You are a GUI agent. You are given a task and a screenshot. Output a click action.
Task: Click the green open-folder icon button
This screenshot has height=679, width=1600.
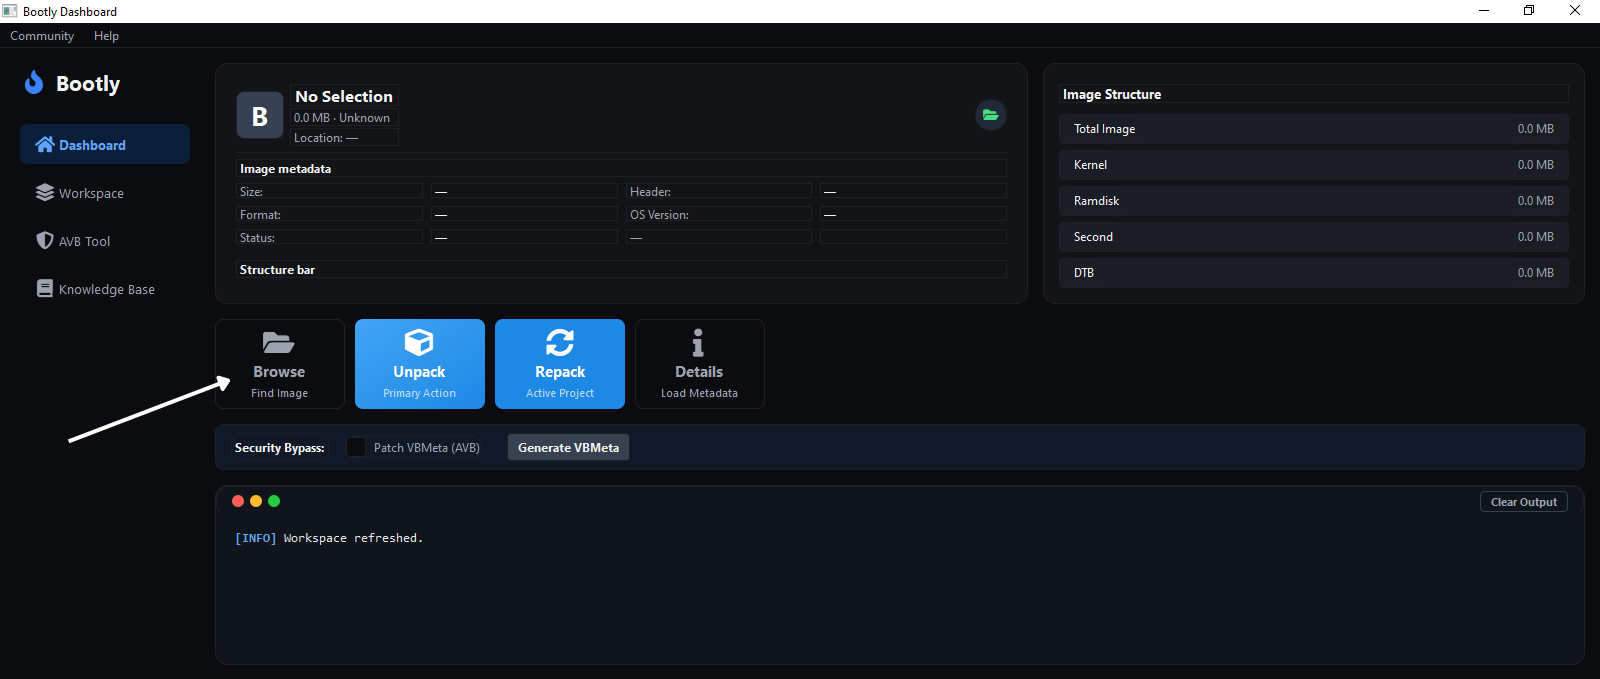[990, 115]
